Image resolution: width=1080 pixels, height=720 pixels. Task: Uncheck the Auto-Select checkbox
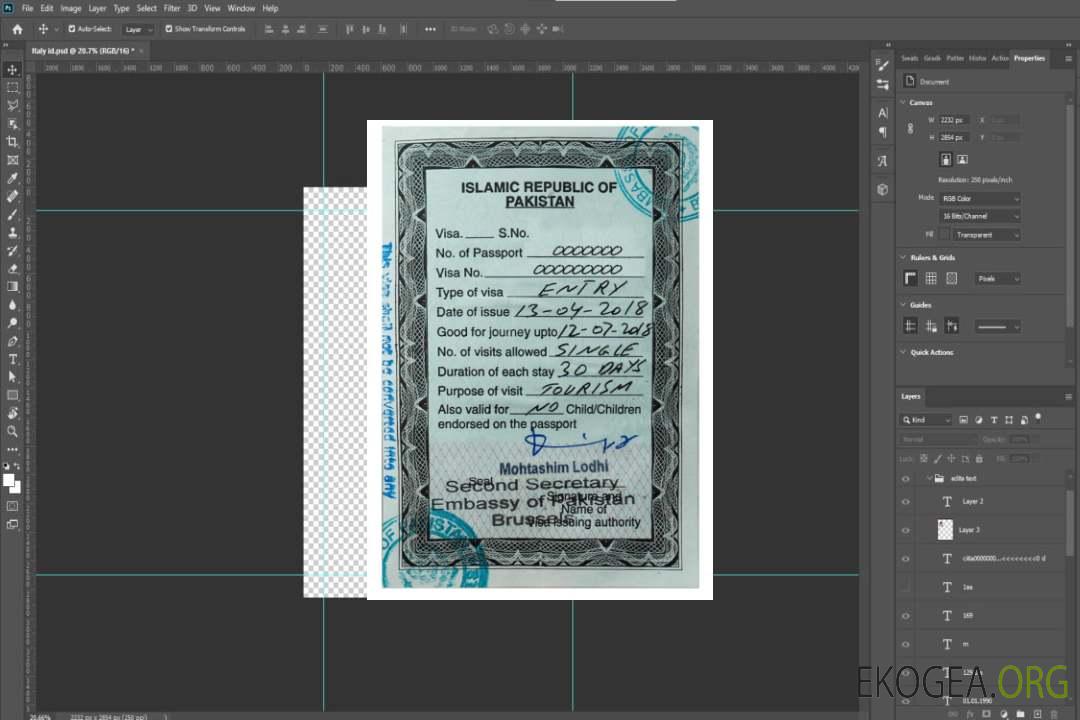pos(72,29)
